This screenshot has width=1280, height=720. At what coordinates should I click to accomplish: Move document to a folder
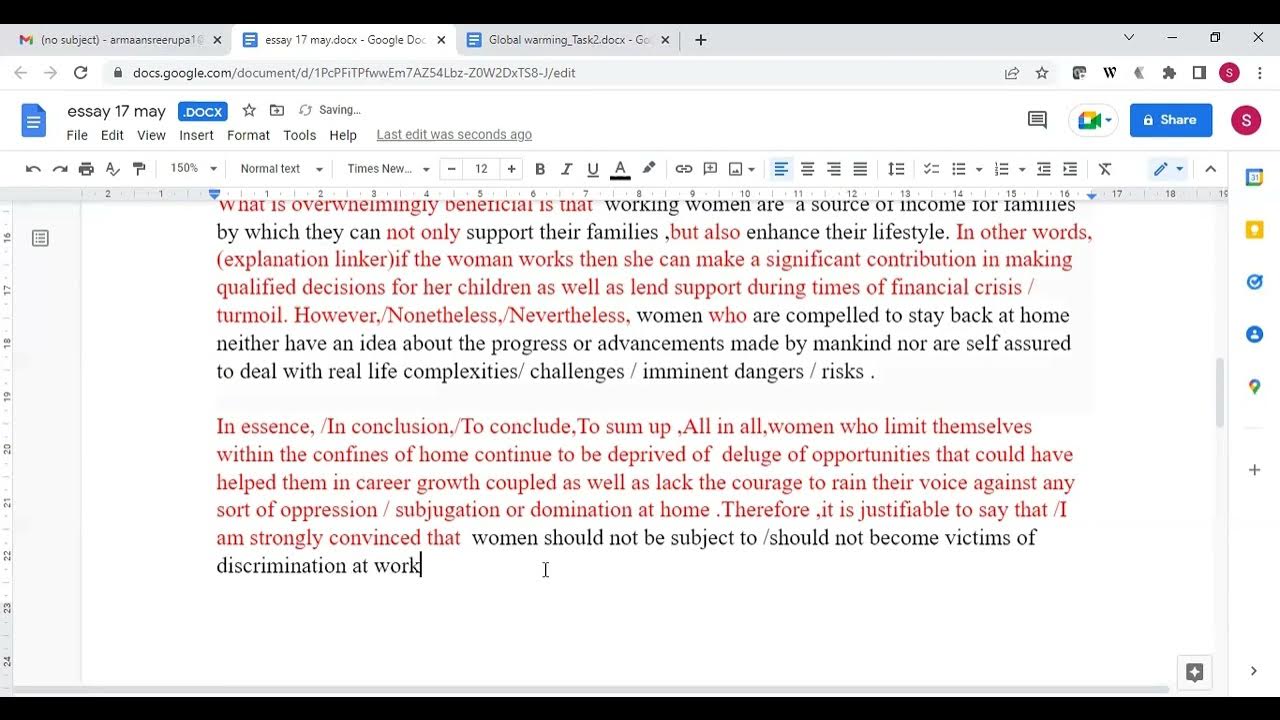pos(277,110)
